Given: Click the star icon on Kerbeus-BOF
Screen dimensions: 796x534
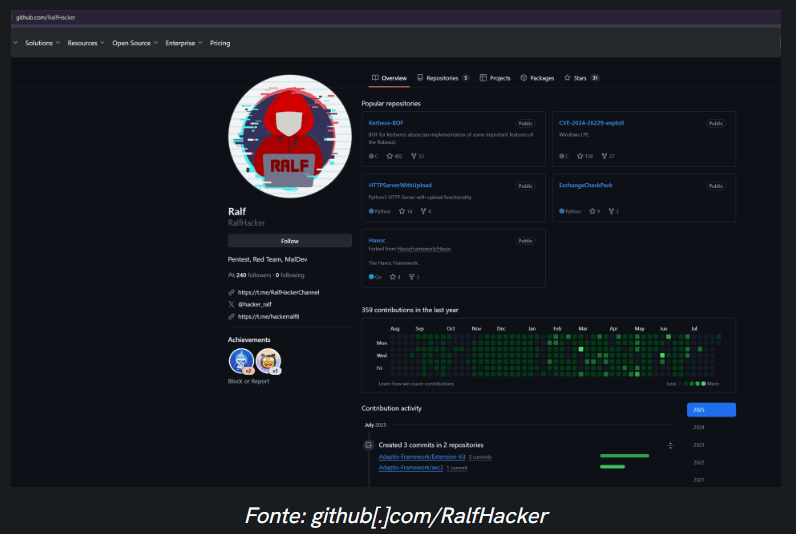Looking at the screenshot, I should (391, 156).
